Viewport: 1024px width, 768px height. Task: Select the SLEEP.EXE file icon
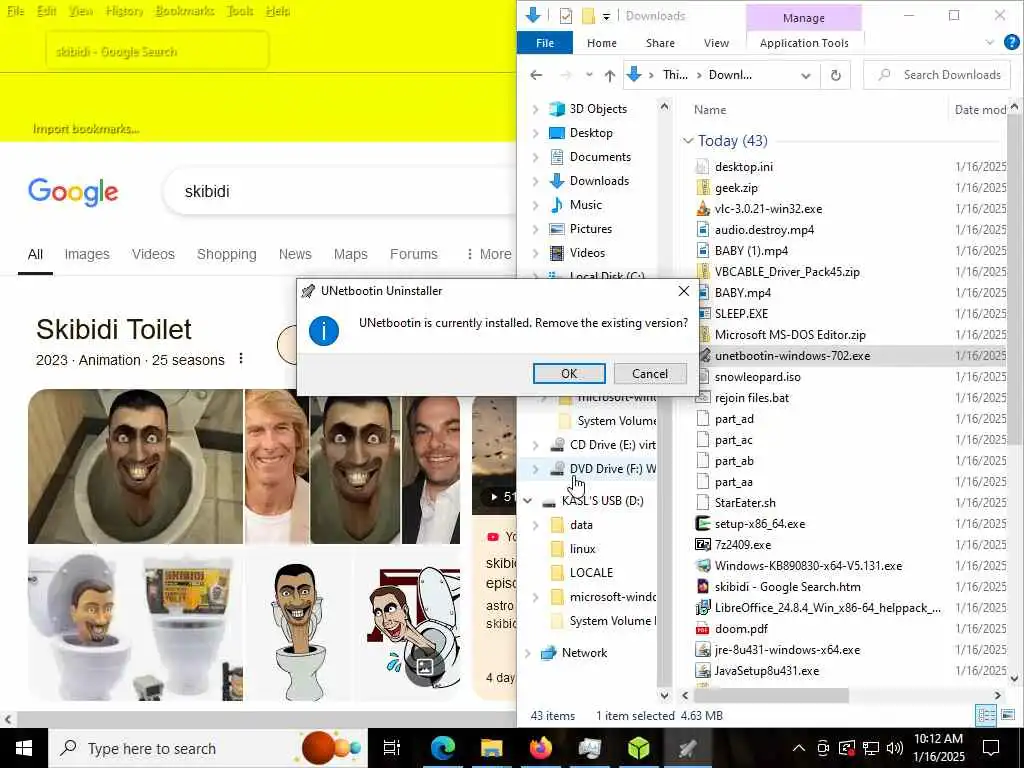pyautogui.click(x=703, y=314)
